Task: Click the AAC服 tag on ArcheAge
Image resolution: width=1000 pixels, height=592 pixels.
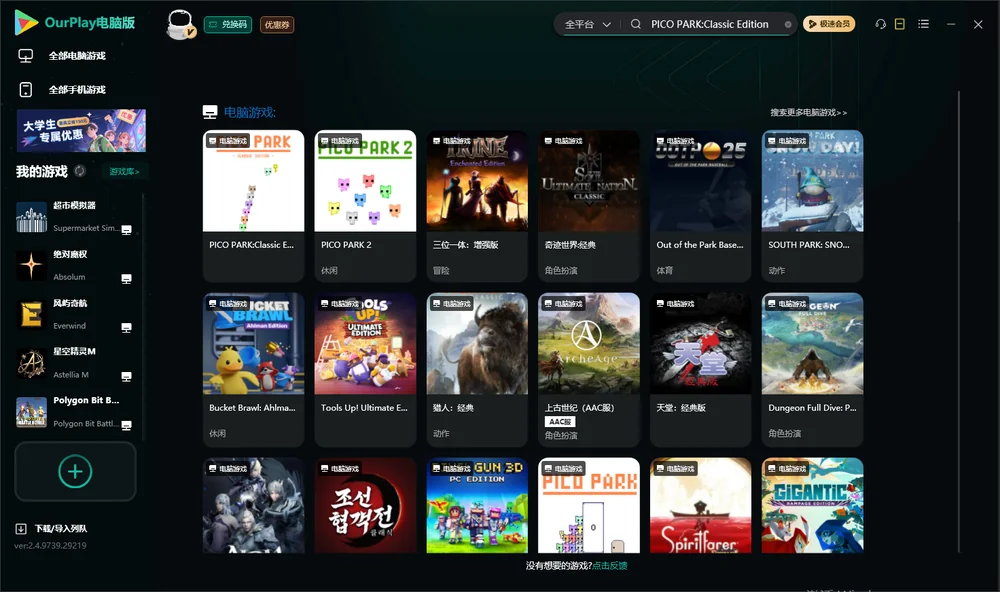Action: (x=560, y=422)
